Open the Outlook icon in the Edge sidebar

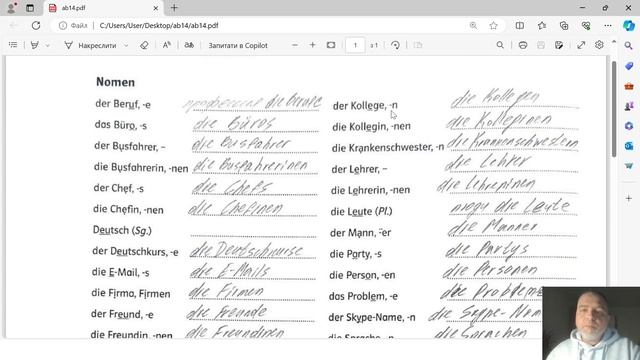pos(629,146)
